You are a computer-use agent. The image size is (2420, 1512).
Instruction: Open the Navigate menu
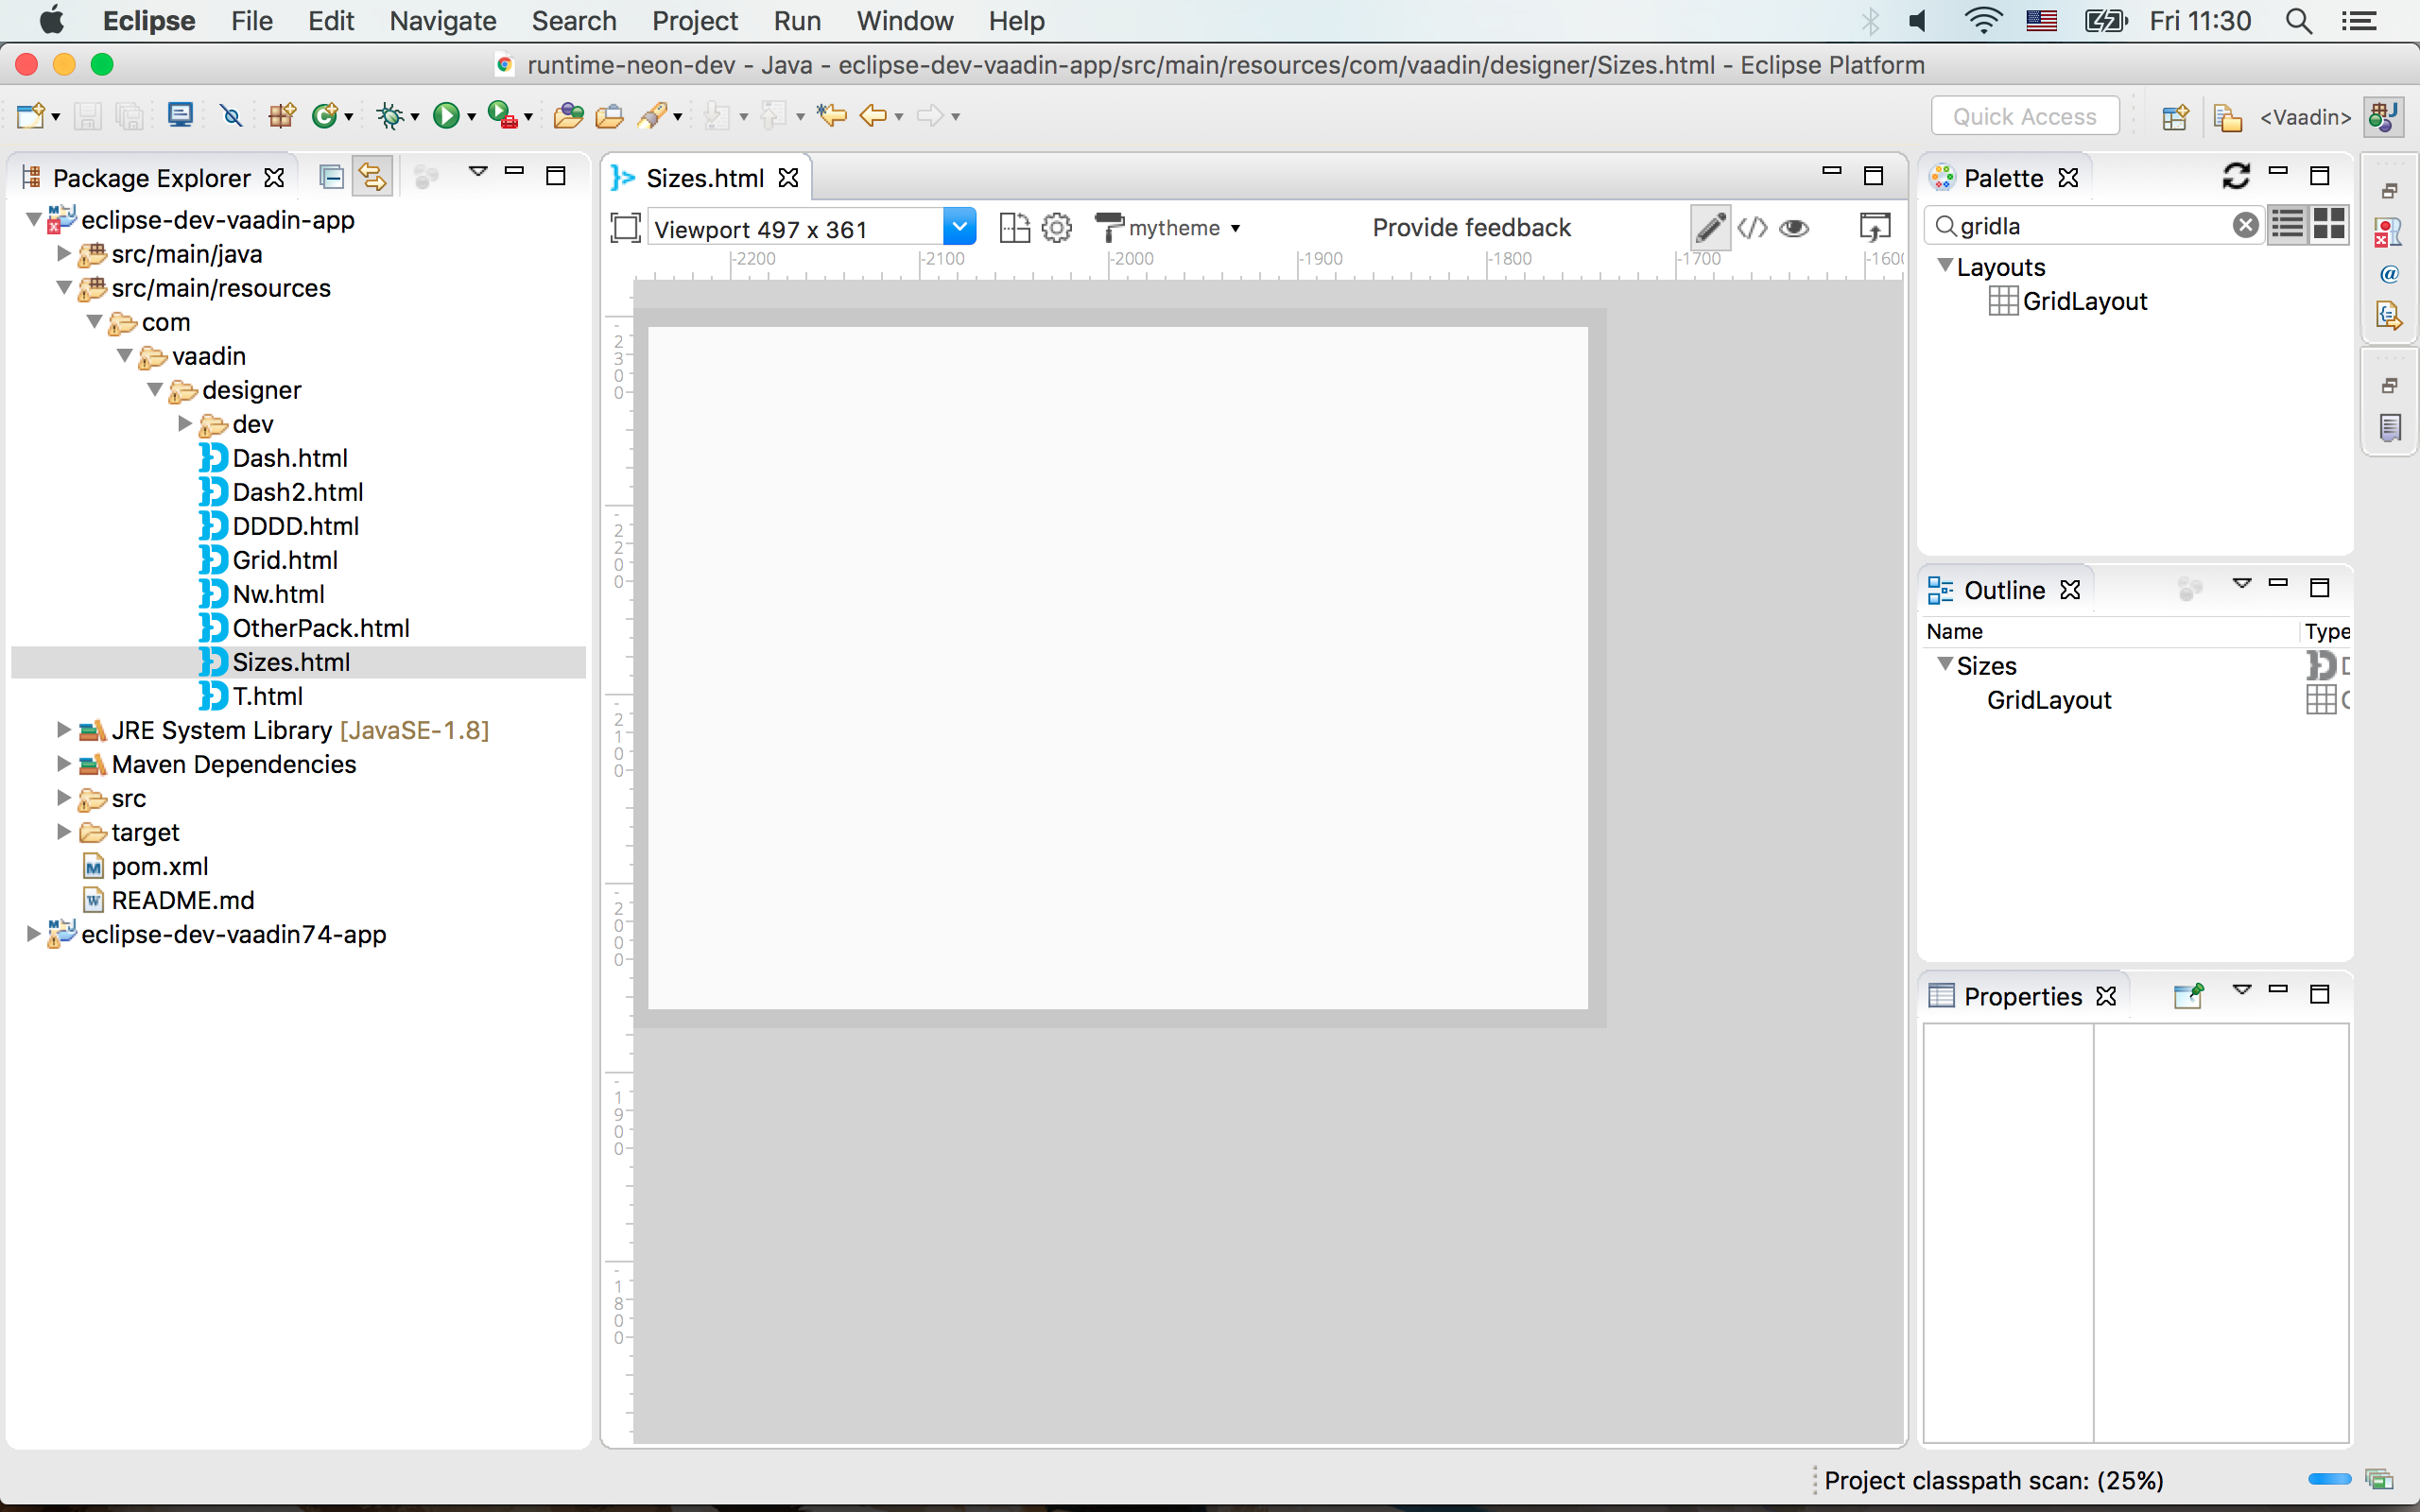(x=443, y=20)
